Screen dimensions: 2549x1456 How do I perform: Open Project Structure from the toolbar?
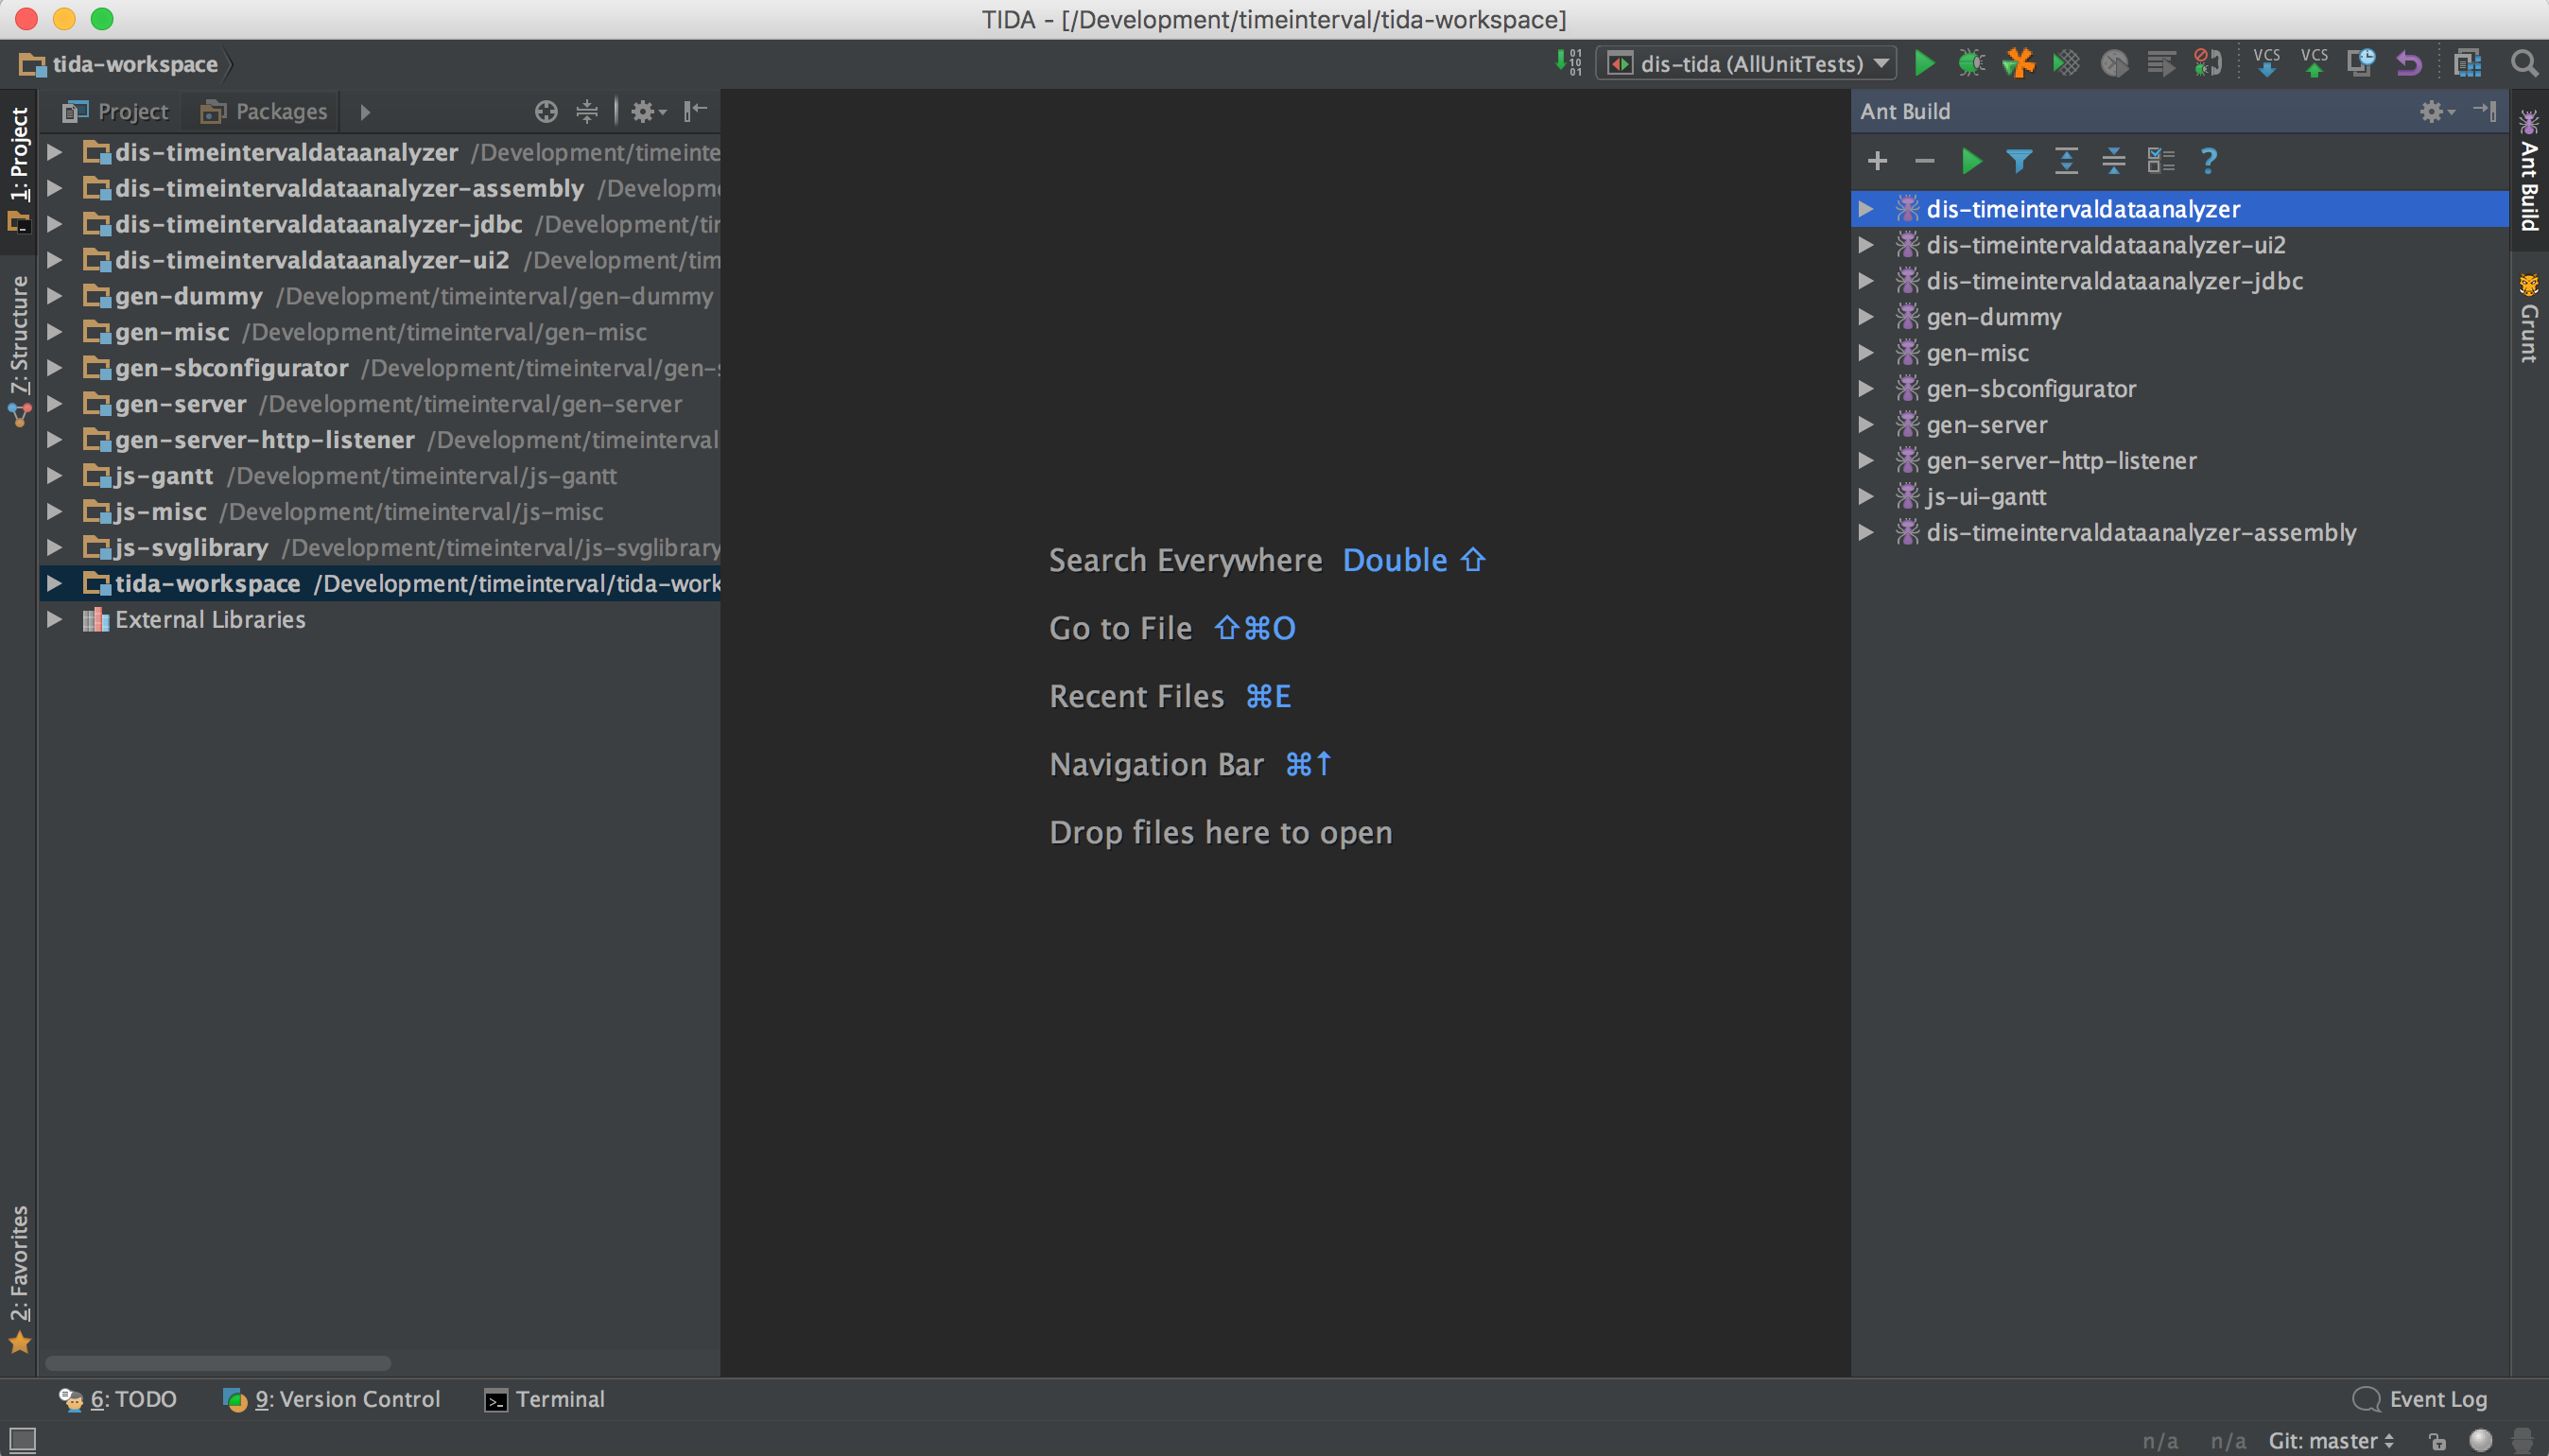(x=2468, y=63)
